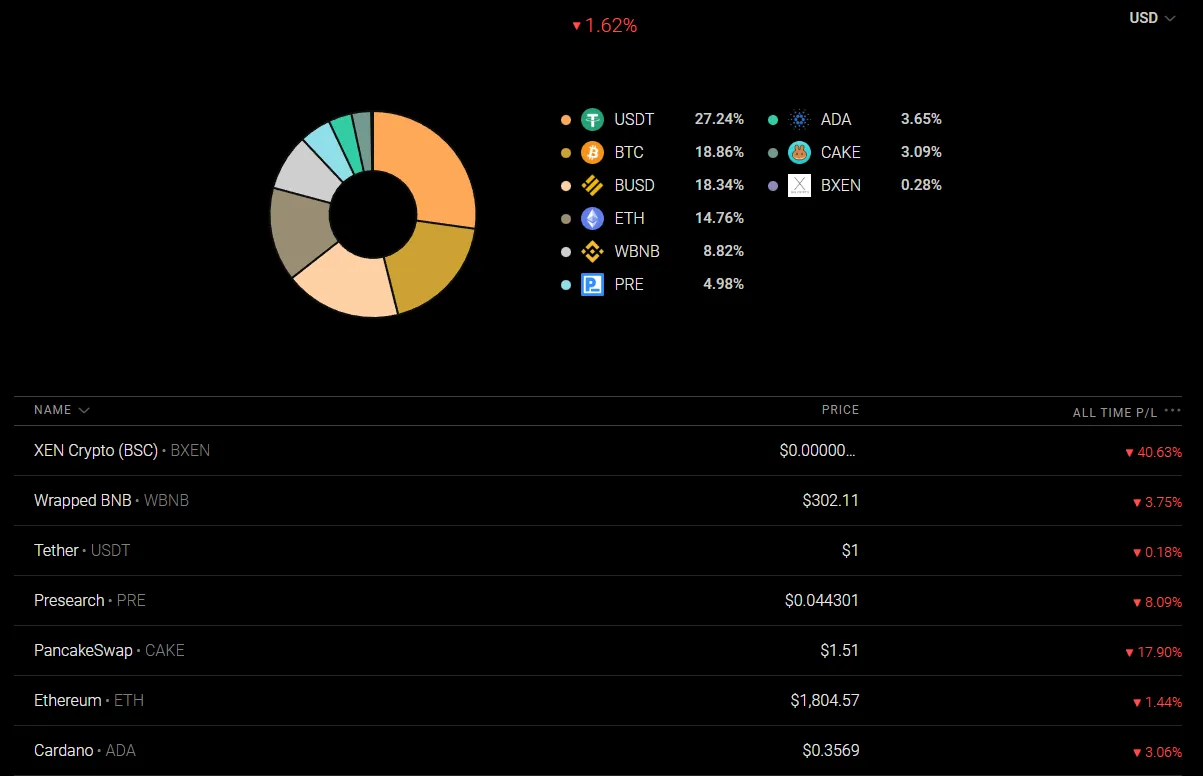This screenshot has width=1203, height=776.
Task: Click the $1,804.57 Ethereum price
Action: 824,701
